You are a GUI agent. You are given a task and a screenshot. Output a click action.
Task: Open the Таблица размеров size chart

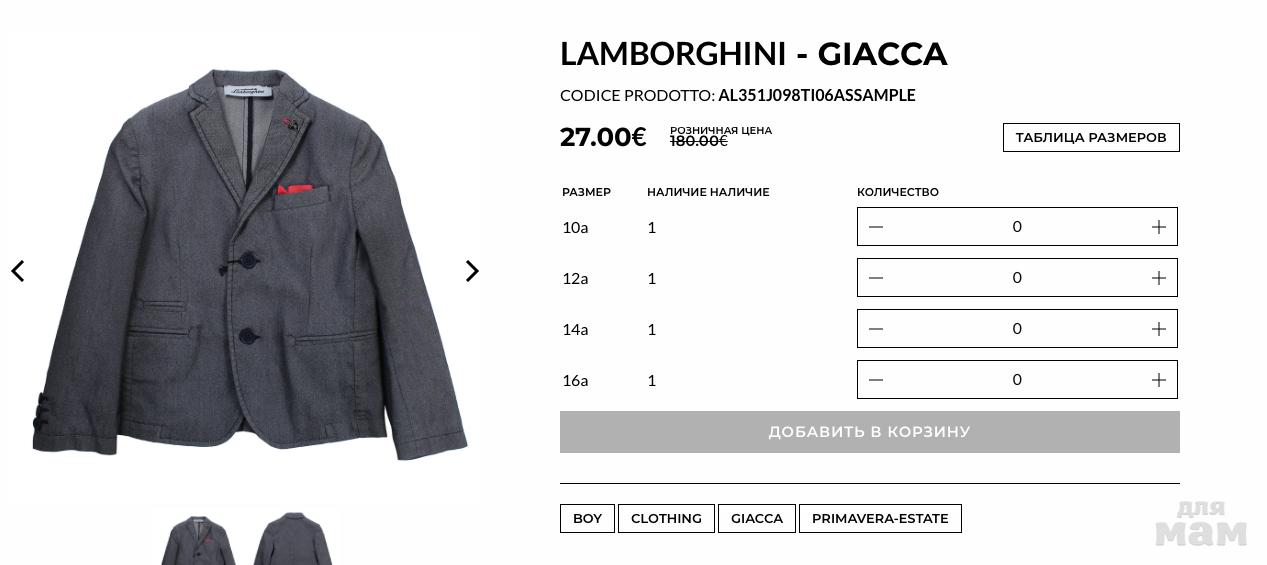pos(1091,138)
